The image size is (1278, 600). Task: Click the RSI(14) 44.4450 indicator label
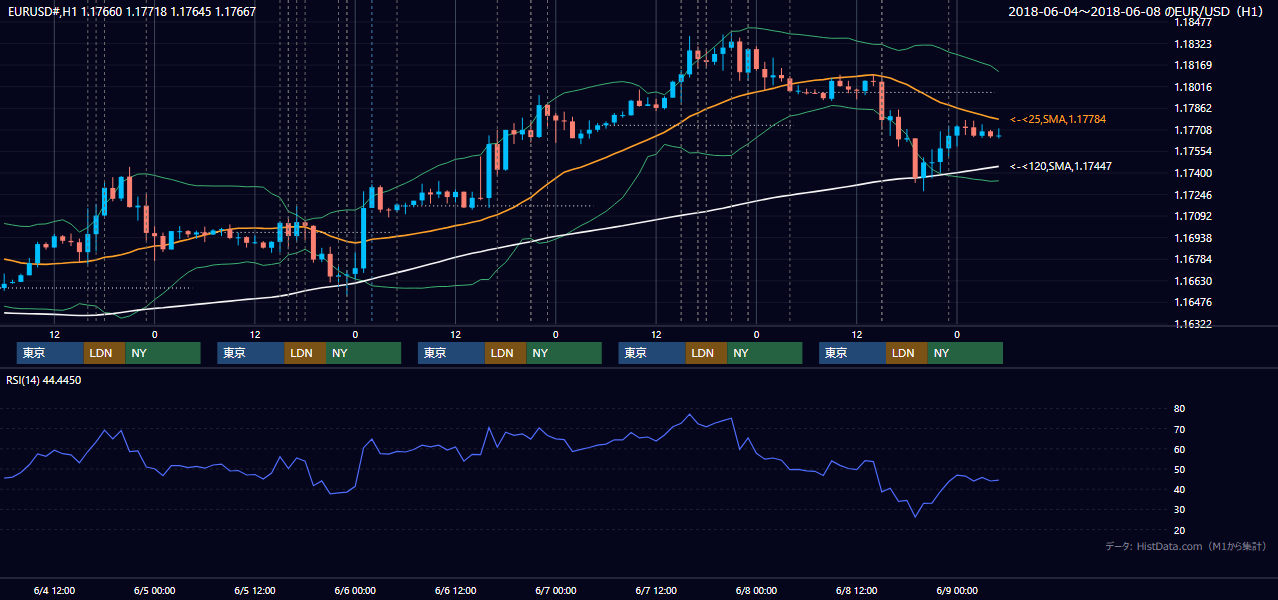click(44, 380)
